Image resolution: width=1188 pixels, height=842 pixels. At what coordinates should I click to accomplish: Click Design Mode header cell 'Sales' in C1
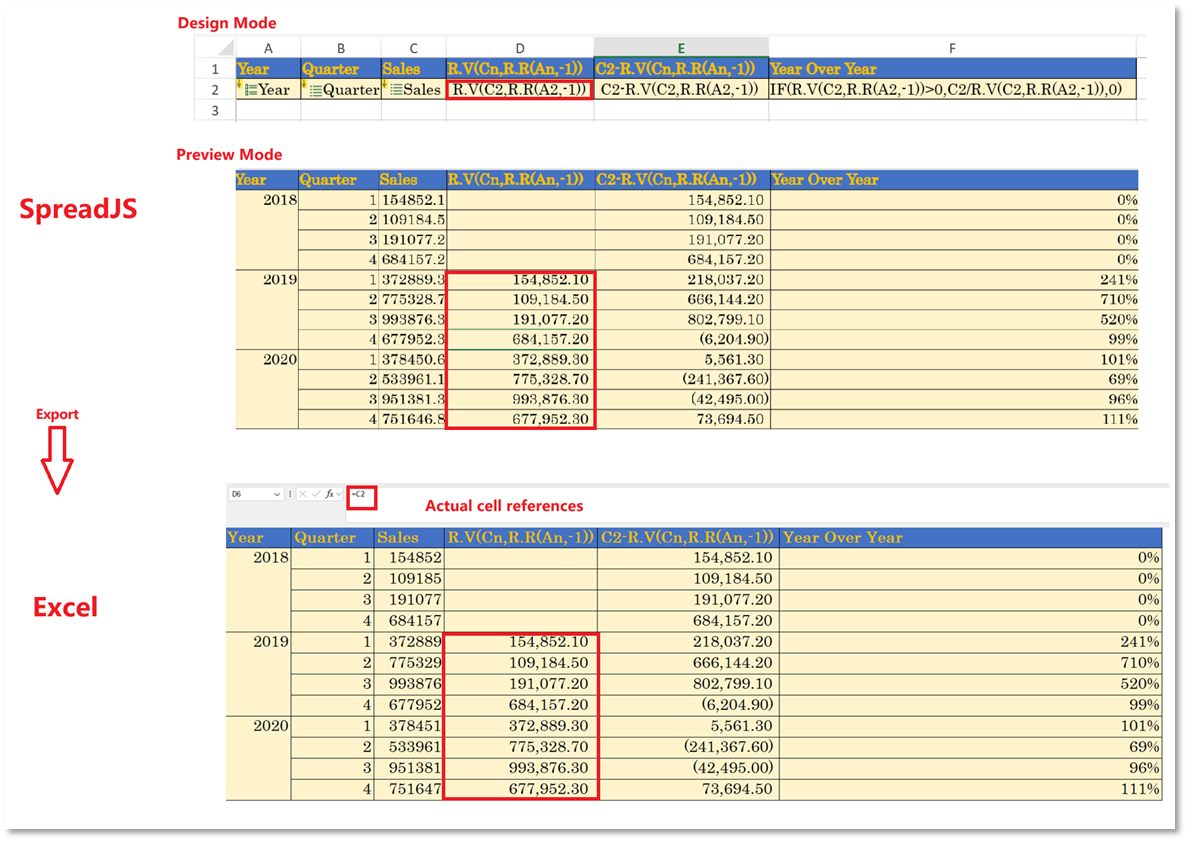click(x=414, y=69)
